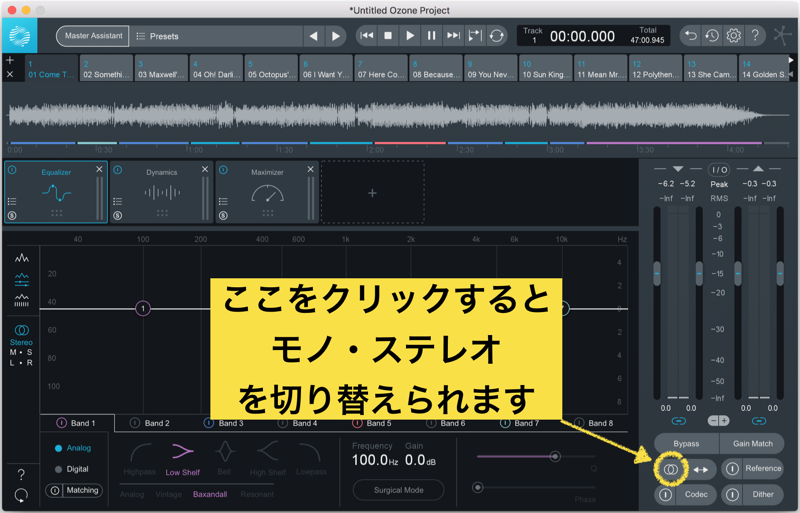Skip to the start of the track
The image size is (800, 513).
click(366, 36)
